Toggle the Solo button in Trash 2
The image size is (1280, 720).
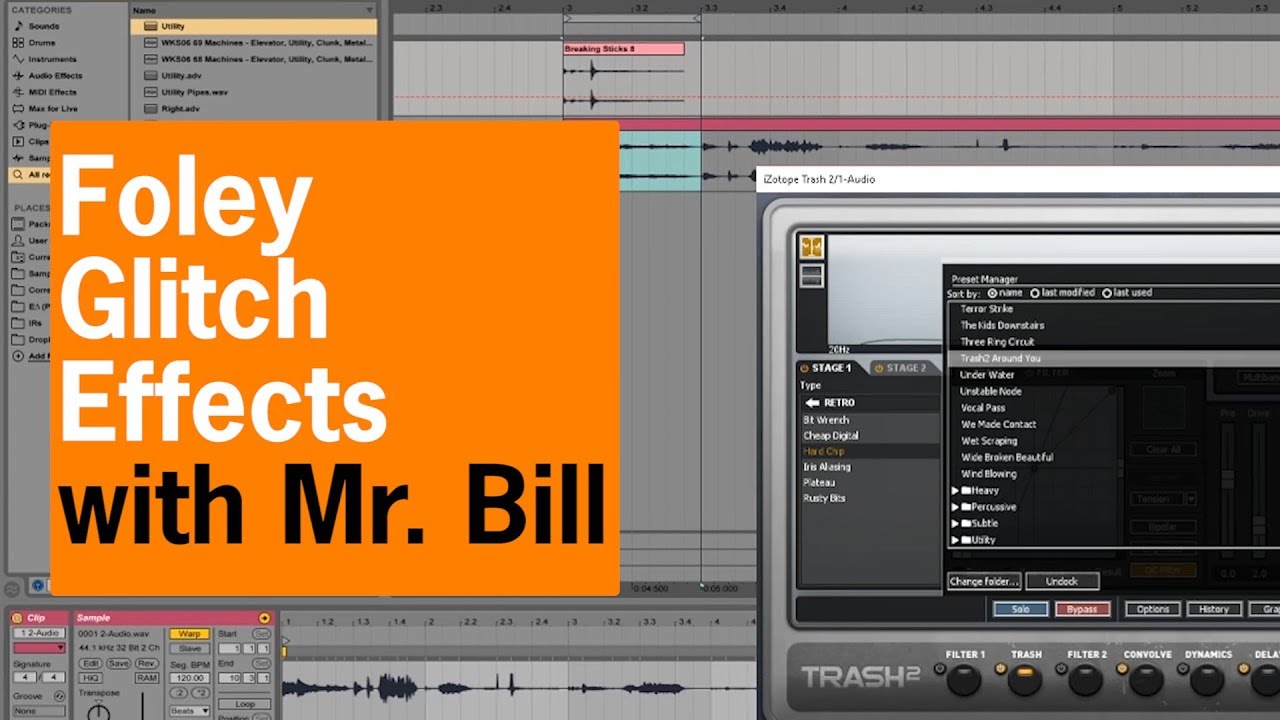click(x=1020, y=609)
